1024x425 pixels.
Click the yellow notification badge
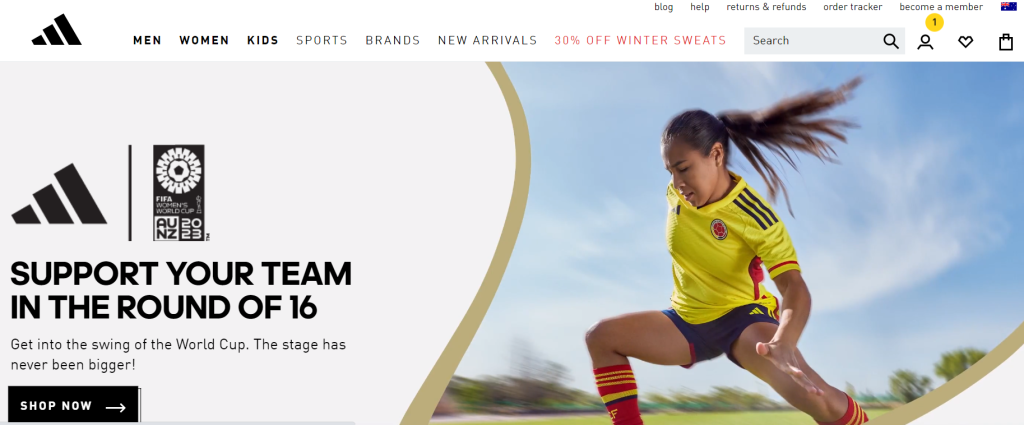[x=935, y=22]
